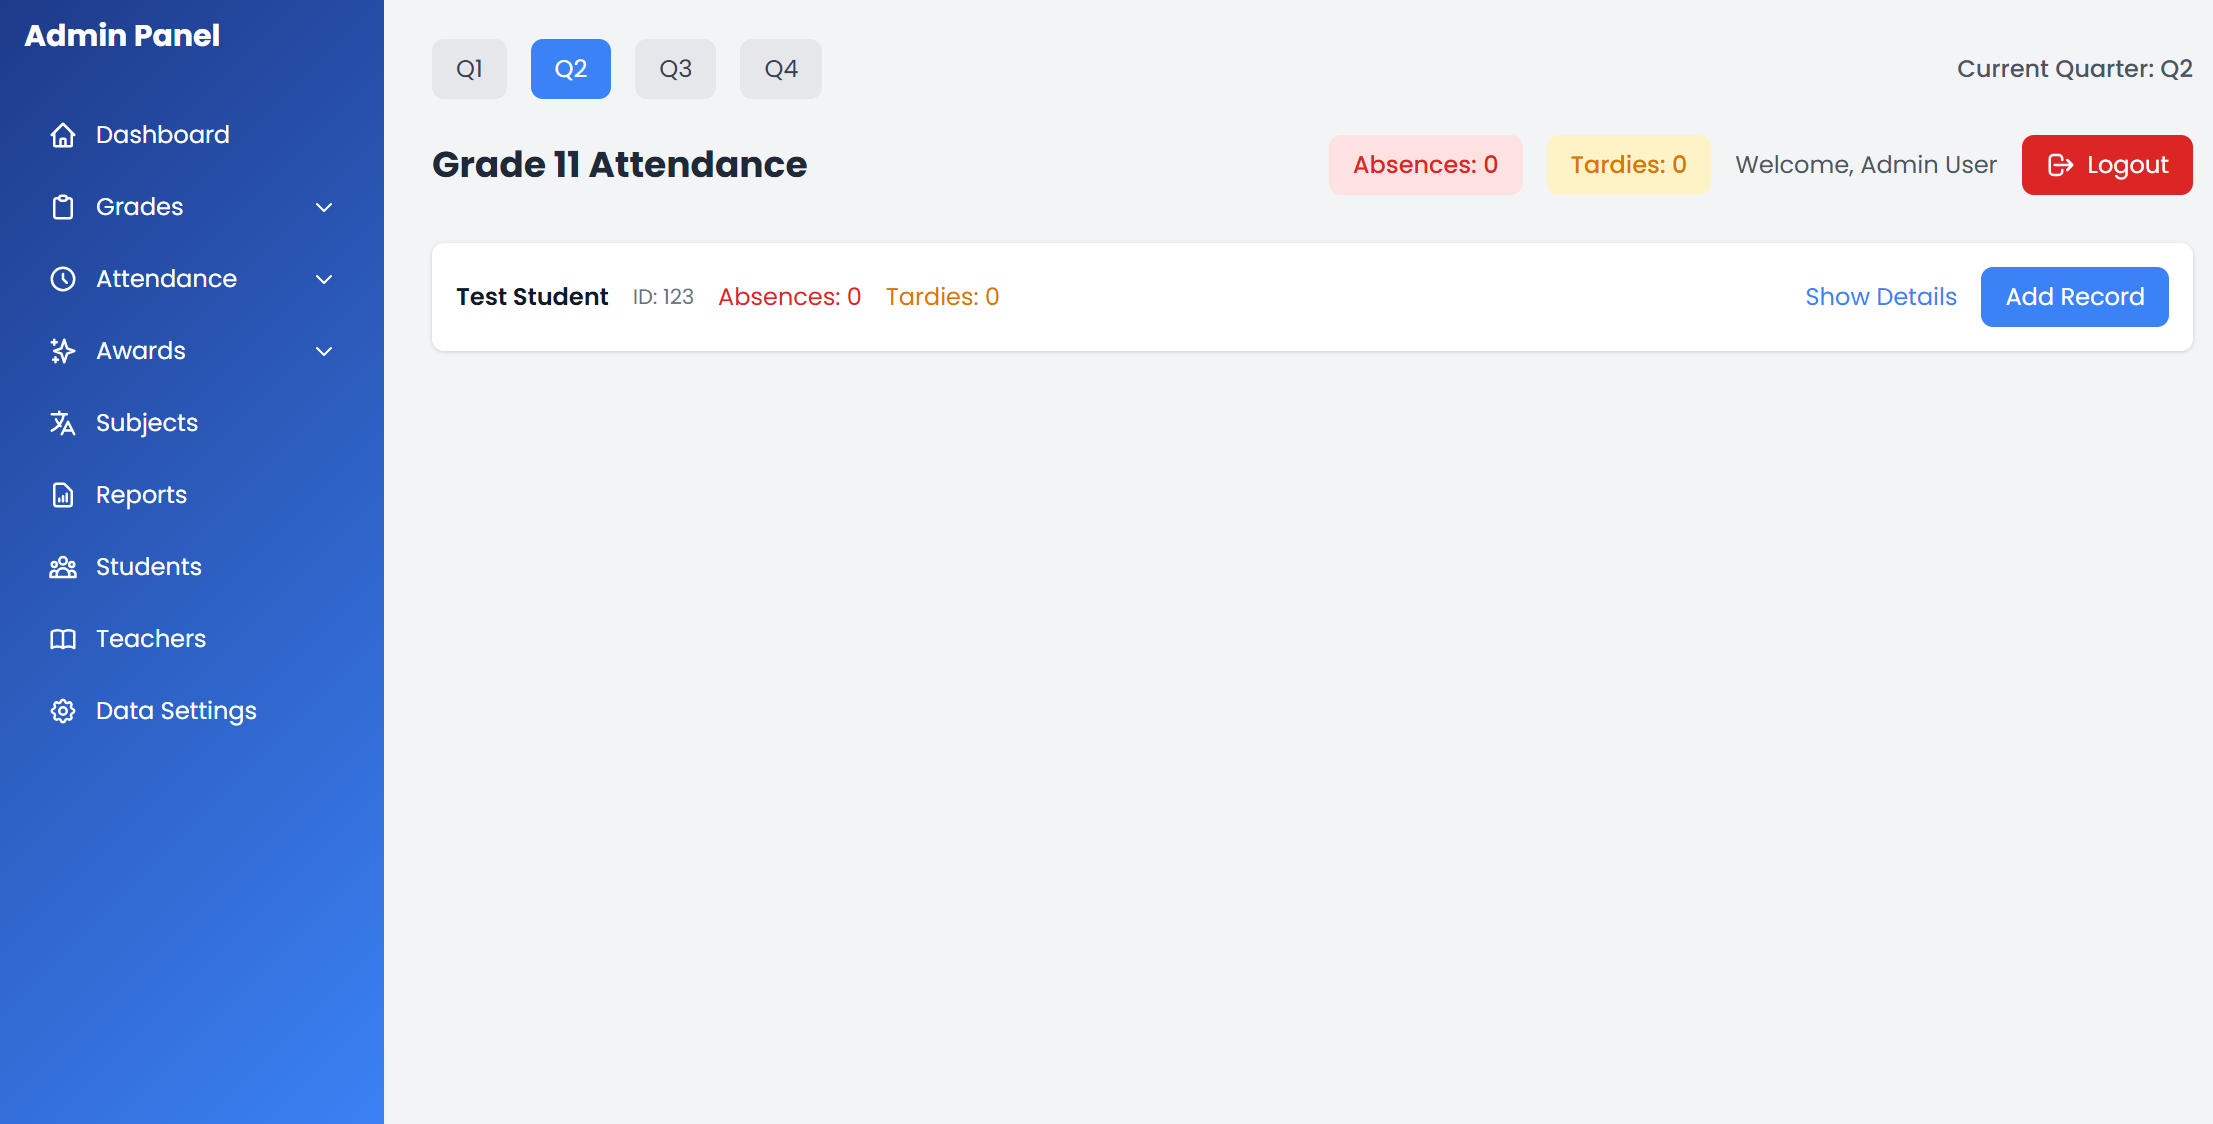The height and width of the screenshot is (1124, 2213).
Task: Click the Welcome, Admin User text
Action: pos(1866,165)
